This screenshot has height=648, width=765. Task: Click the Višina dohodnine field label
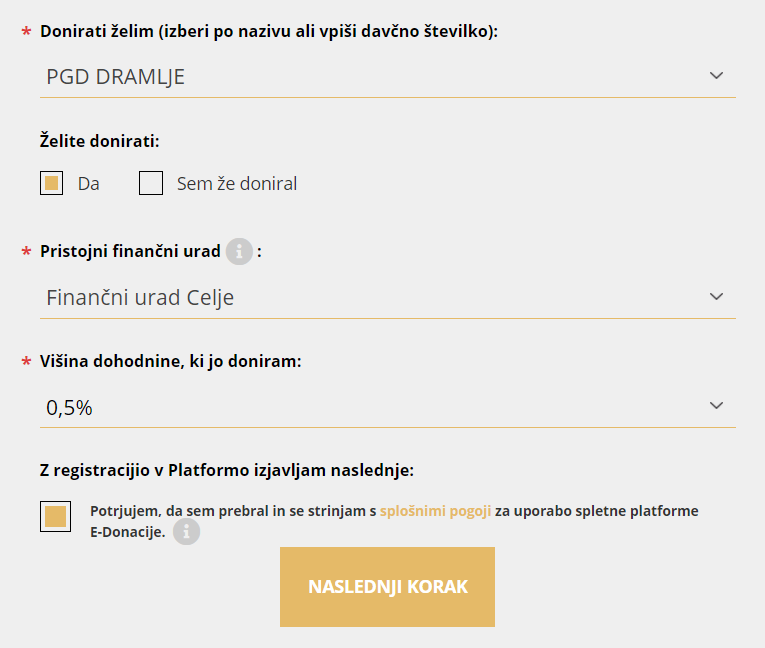[170, 361]
